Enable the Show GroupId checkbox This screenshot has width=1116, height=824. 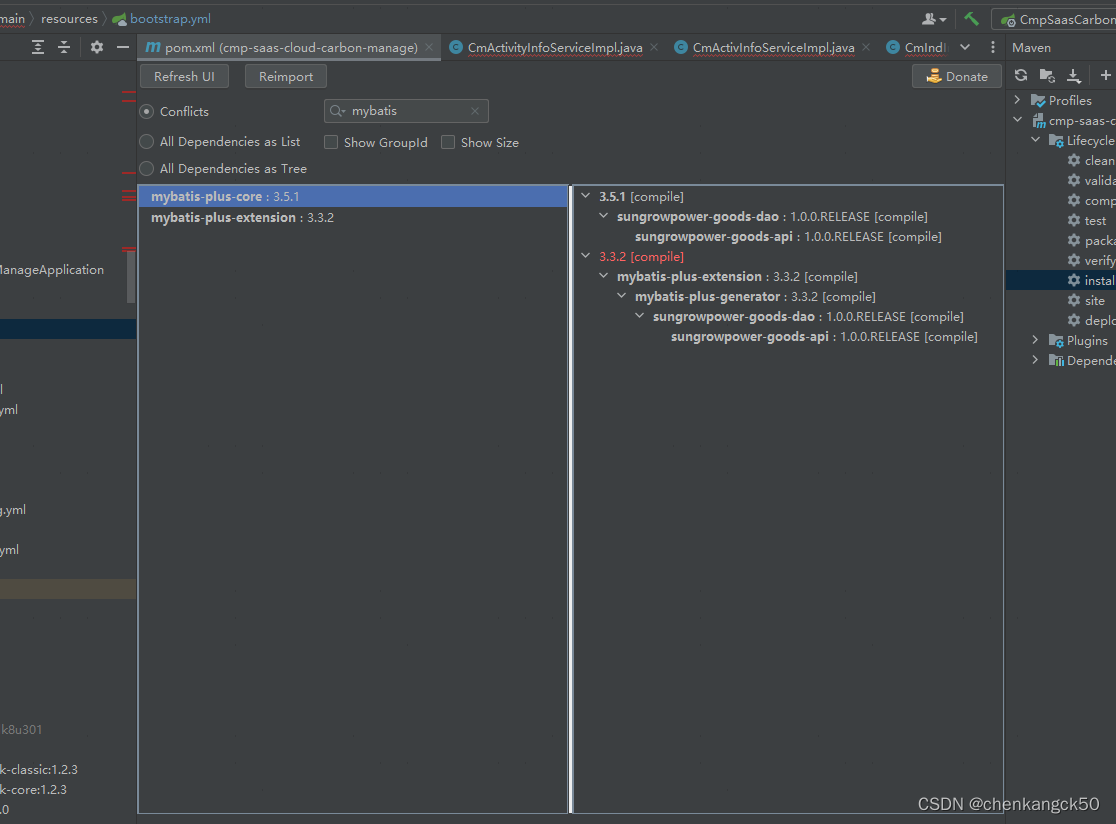(x=331, y=142)
